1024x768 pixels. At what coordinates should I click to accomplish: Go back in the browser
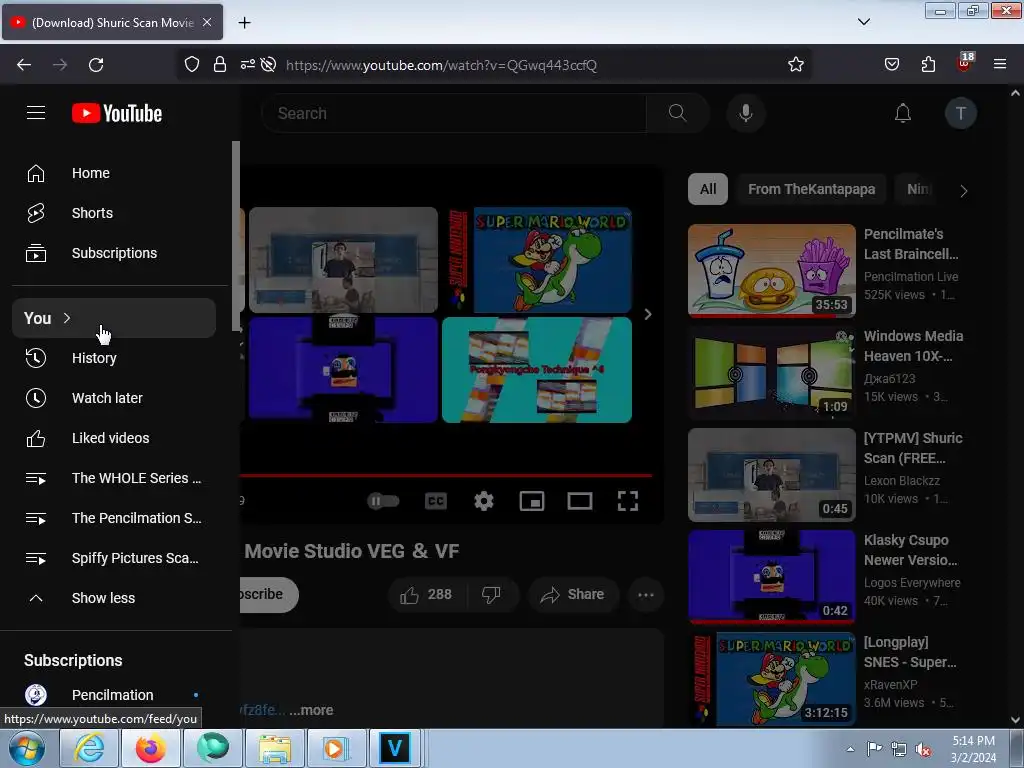(24, 65)
